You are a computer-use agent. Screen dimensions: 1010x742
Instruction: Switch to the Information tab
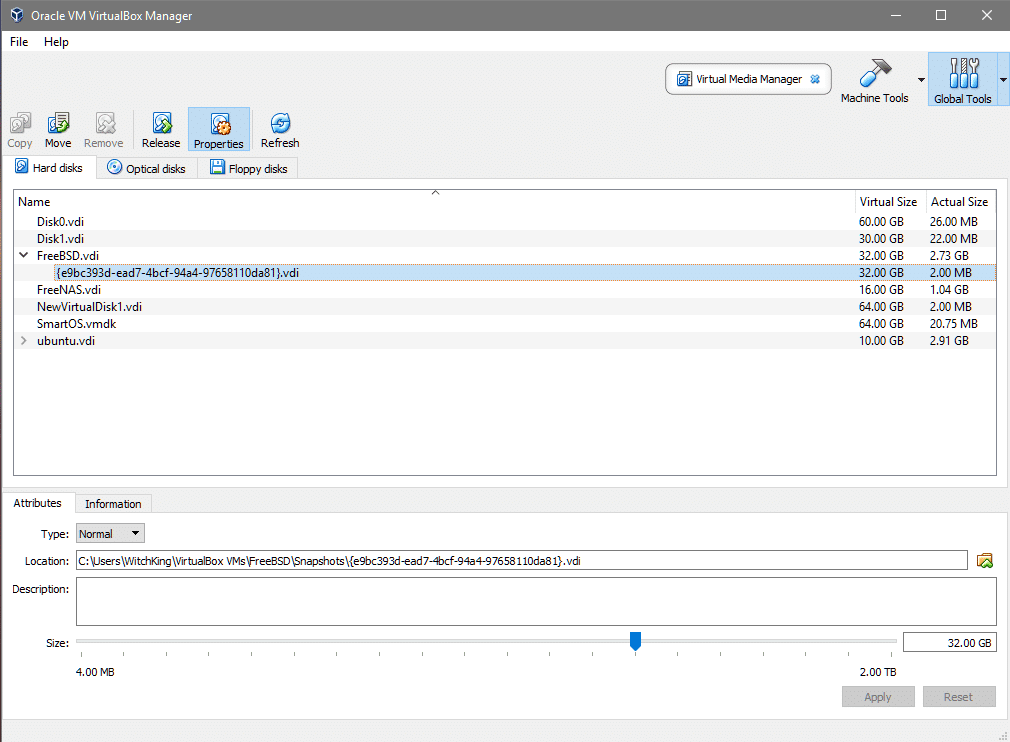tap(113, 504)
